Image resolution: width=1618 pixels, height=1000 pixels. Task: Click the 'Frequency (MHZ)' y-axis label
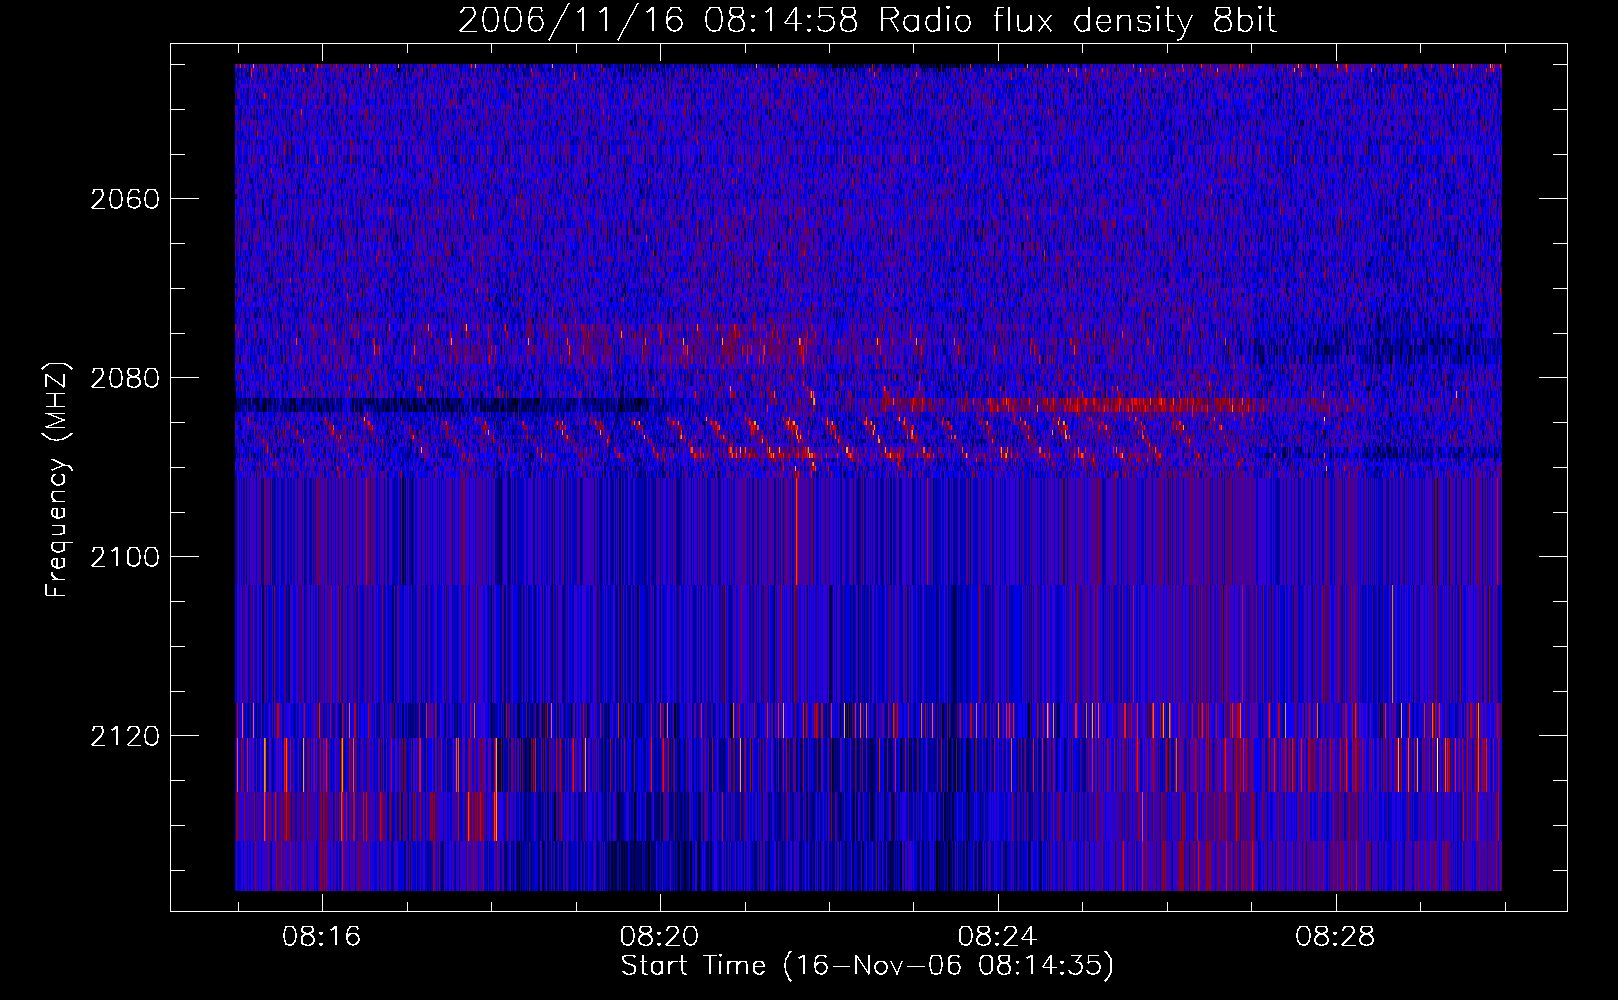tap(57, 480)
